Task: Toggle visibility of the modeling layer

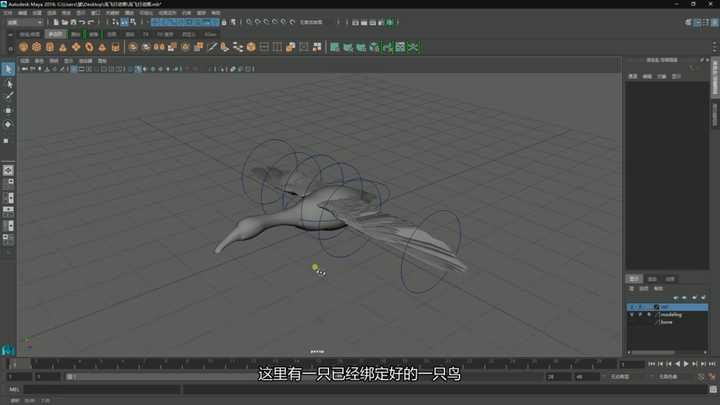Action: [x=632, y=315]
